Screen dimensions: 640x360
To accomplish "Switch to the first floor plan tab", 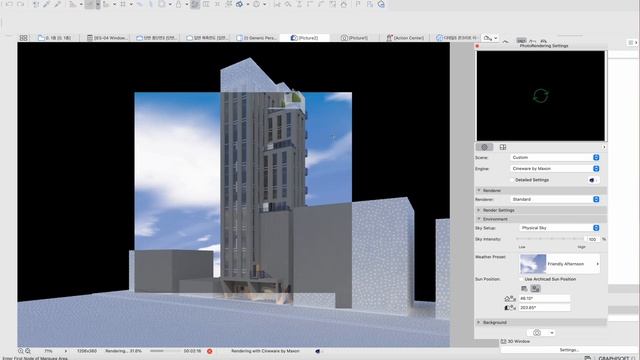I will (54, 38).
